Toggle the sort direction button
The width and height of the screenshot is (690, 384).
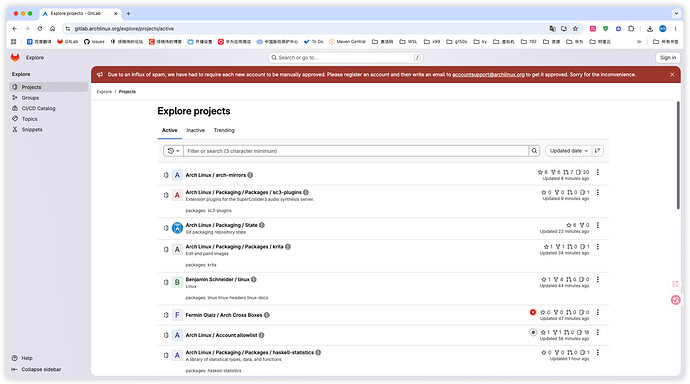(x=597, y=151)
